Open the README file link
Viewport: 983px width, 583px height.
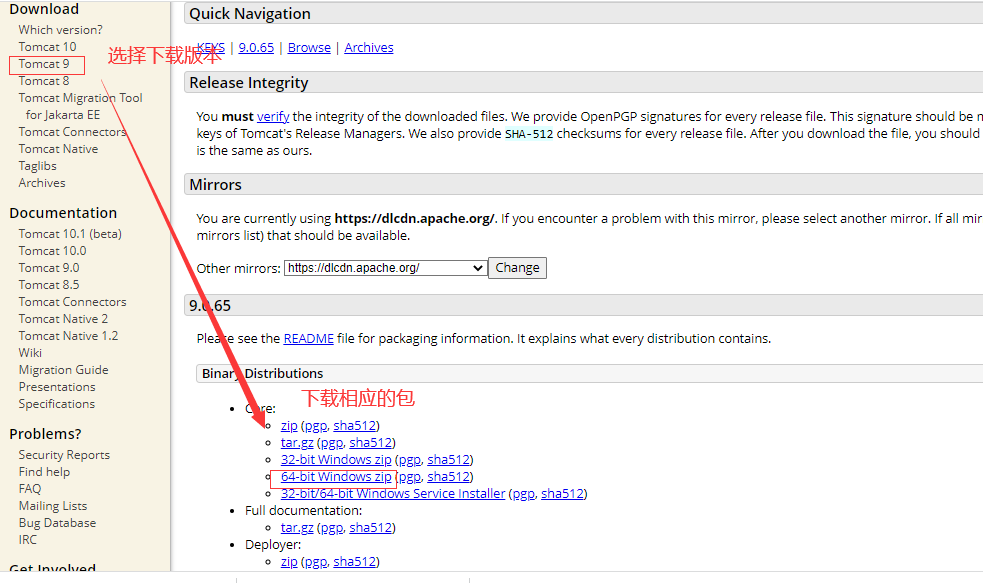308,339
